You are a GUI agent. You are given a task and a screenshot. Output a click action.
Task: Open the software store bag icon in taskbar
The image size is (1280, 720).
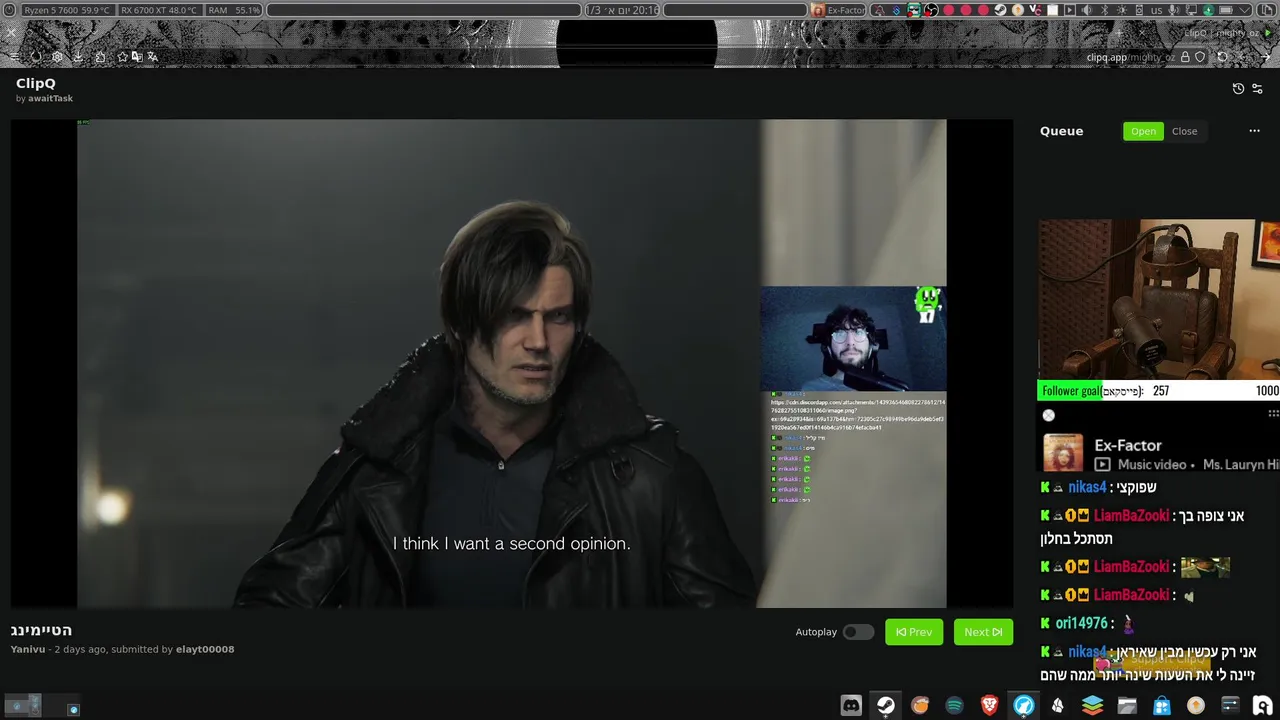point(1161,705)
